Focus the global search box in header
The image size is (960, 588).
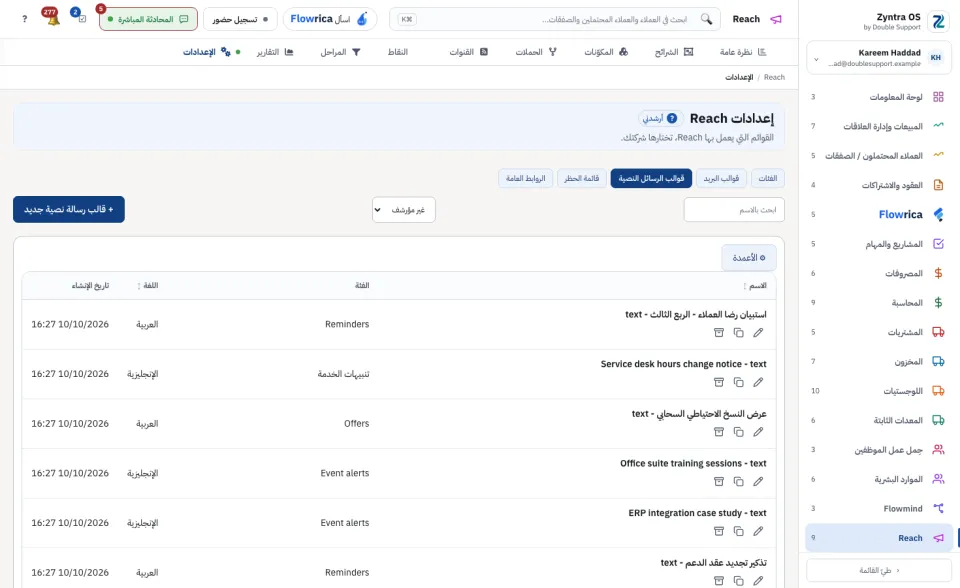tap(554, 19)
